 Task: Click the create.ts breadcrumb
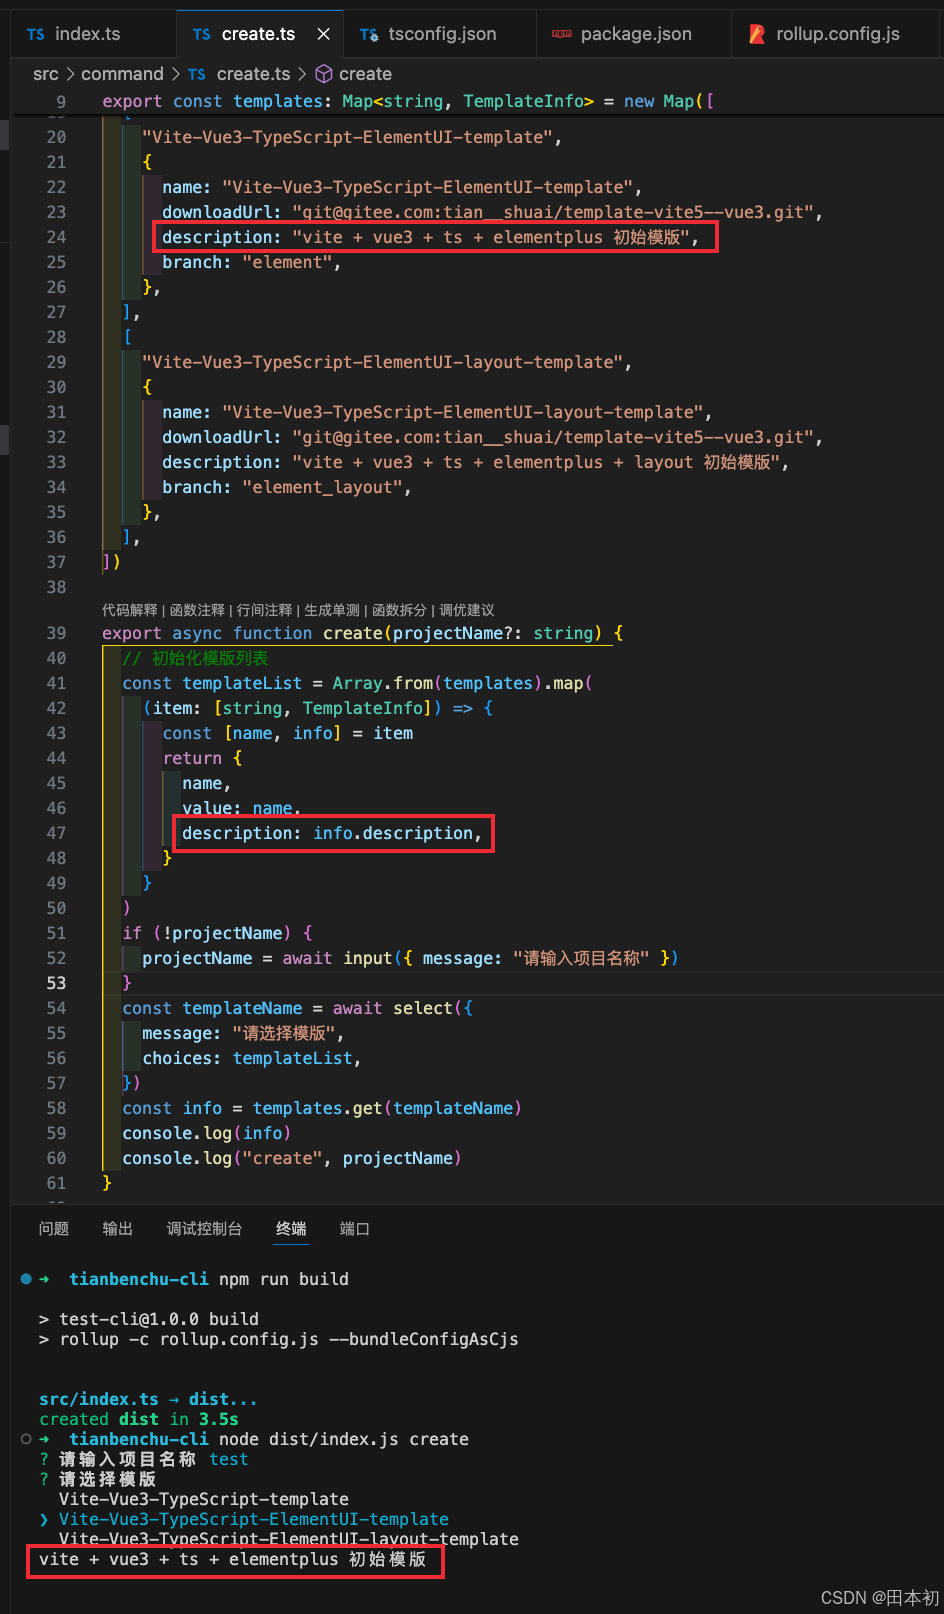pyautogui.click(x=253, y=74)
